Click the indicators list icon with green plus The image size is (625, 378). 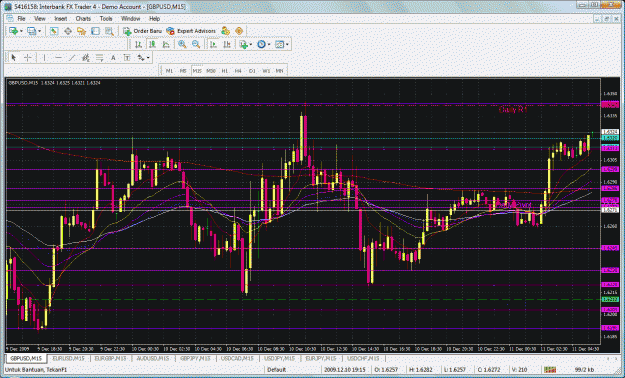point(243,44)
